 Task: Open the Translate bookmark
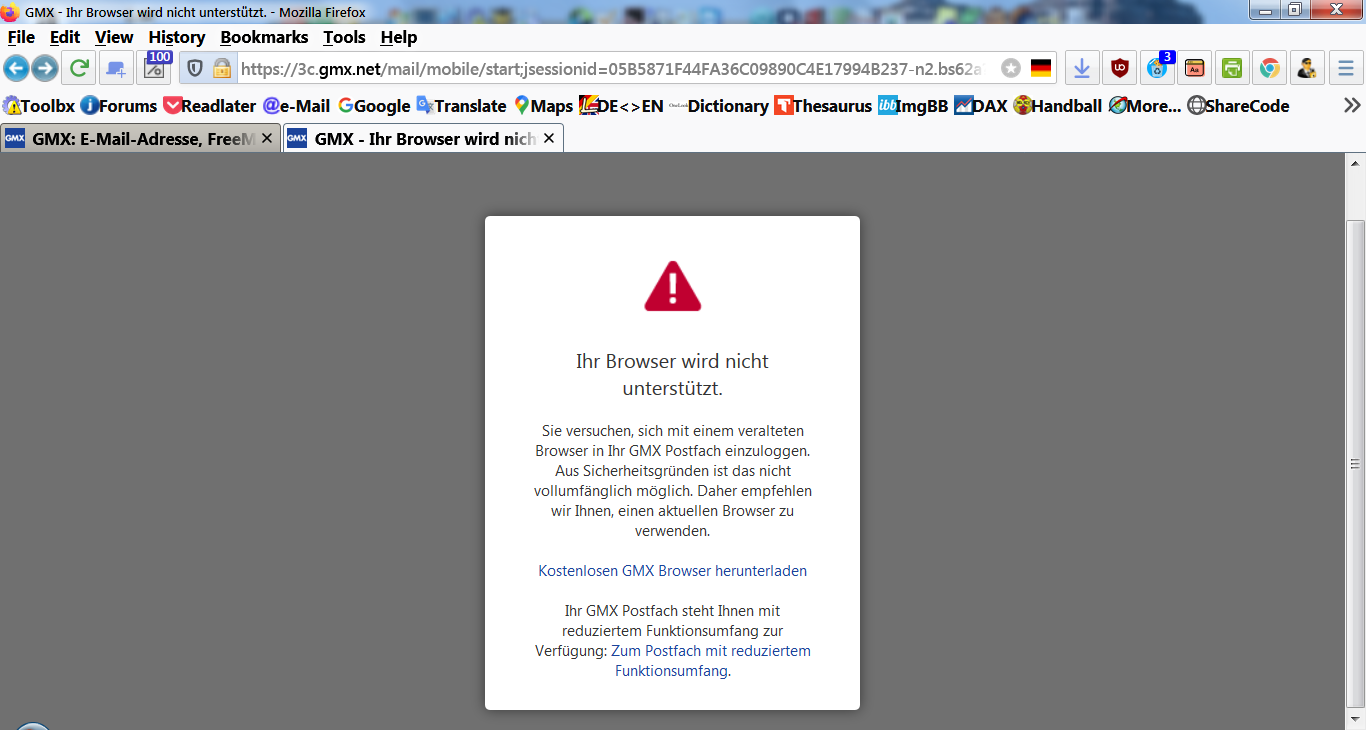(461, 106)
